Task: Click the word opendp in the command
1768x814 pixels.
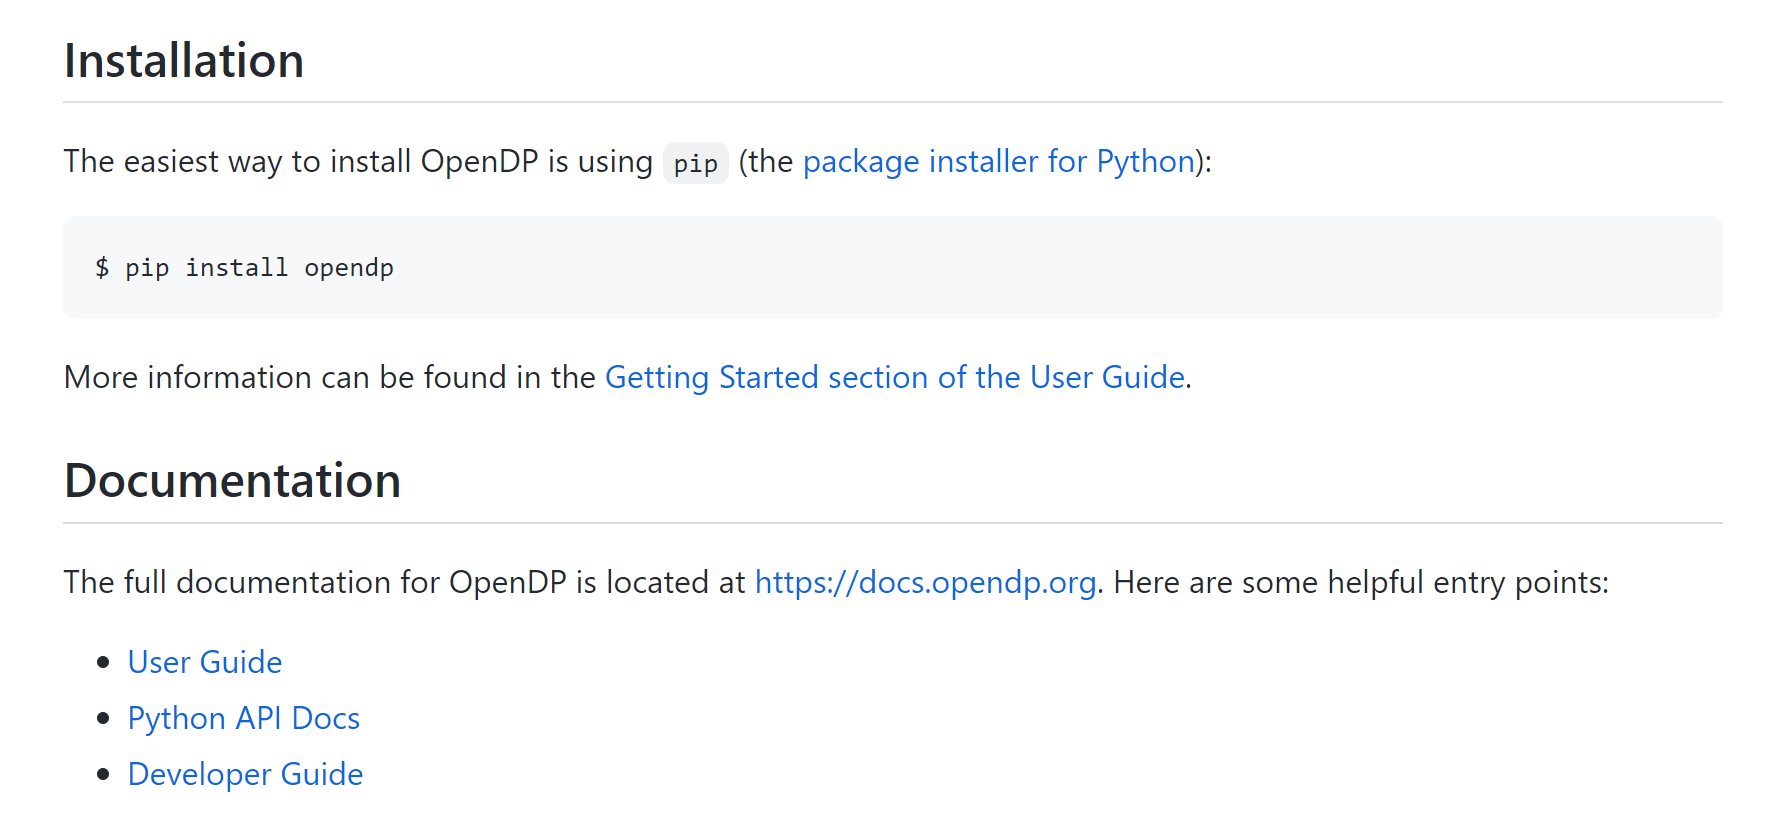Action: 349,268
